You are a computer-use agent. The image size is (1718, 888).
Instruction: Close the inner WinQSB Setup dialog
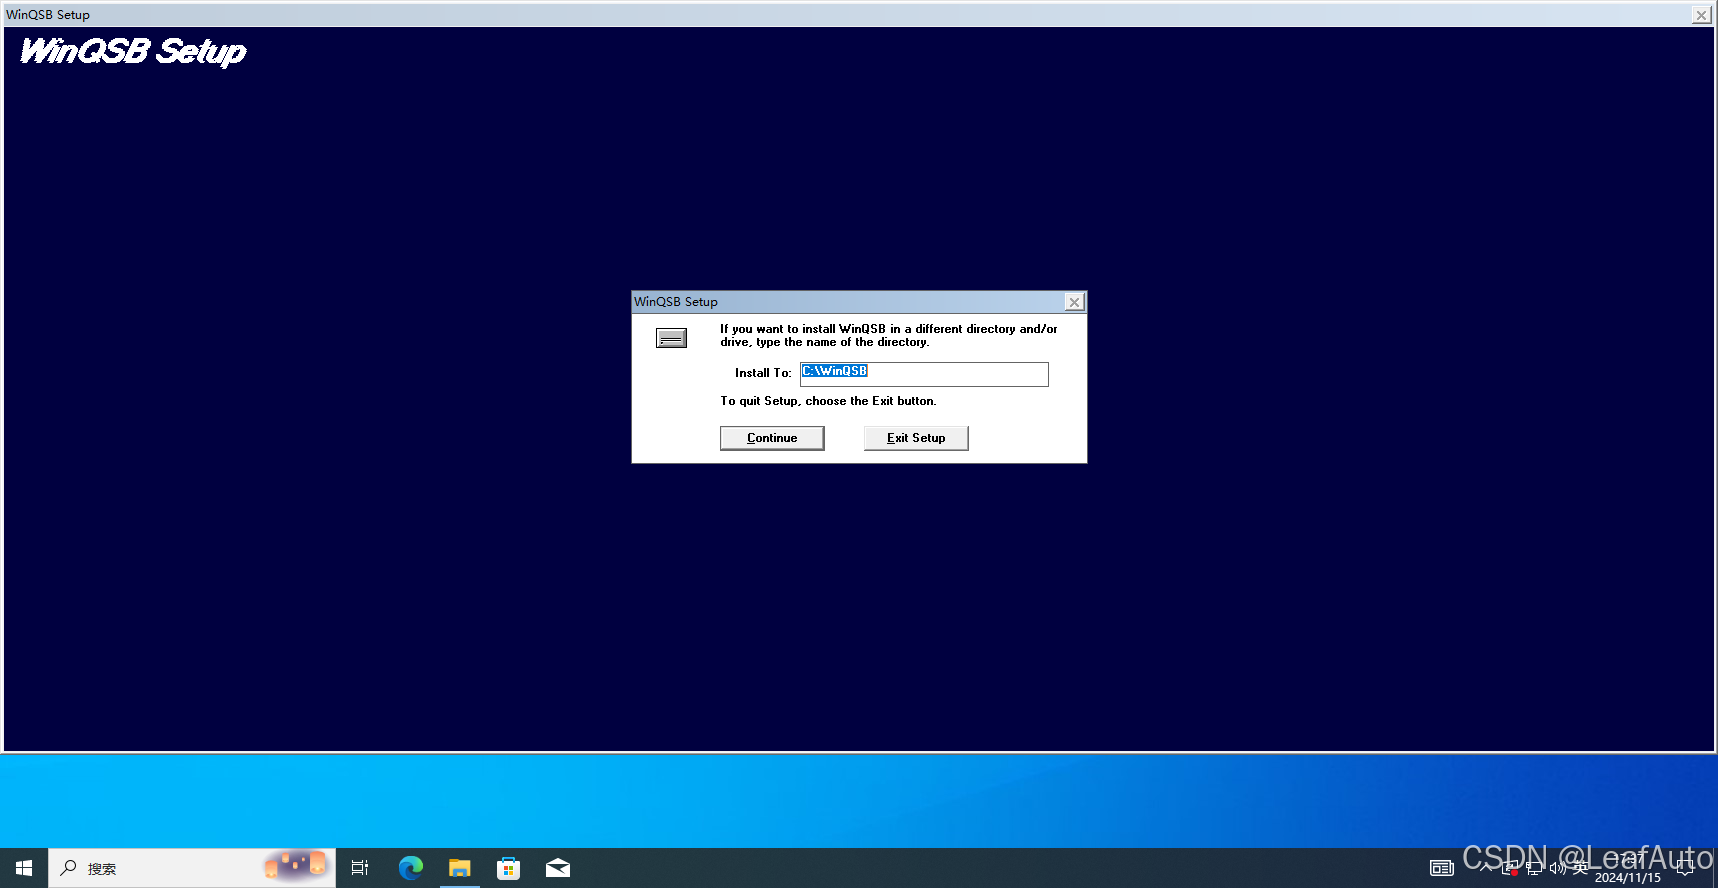pyautogui.click(x=1074, y=302)
